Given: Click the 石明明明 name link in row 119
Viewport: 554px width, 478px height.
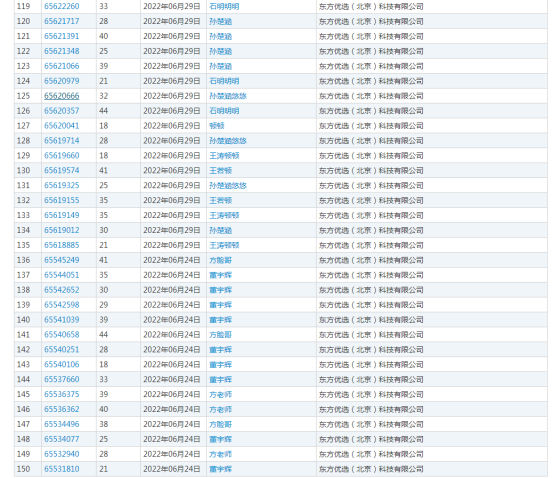Looking at the screenshot, I should [224, 6].
